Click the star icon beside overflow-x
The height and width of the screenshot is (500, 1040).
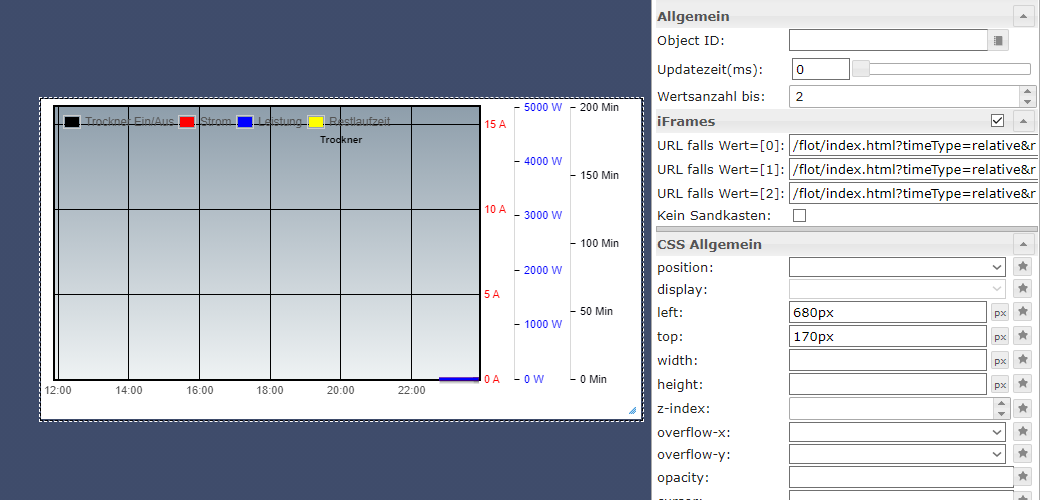(x=1023, y=432)
